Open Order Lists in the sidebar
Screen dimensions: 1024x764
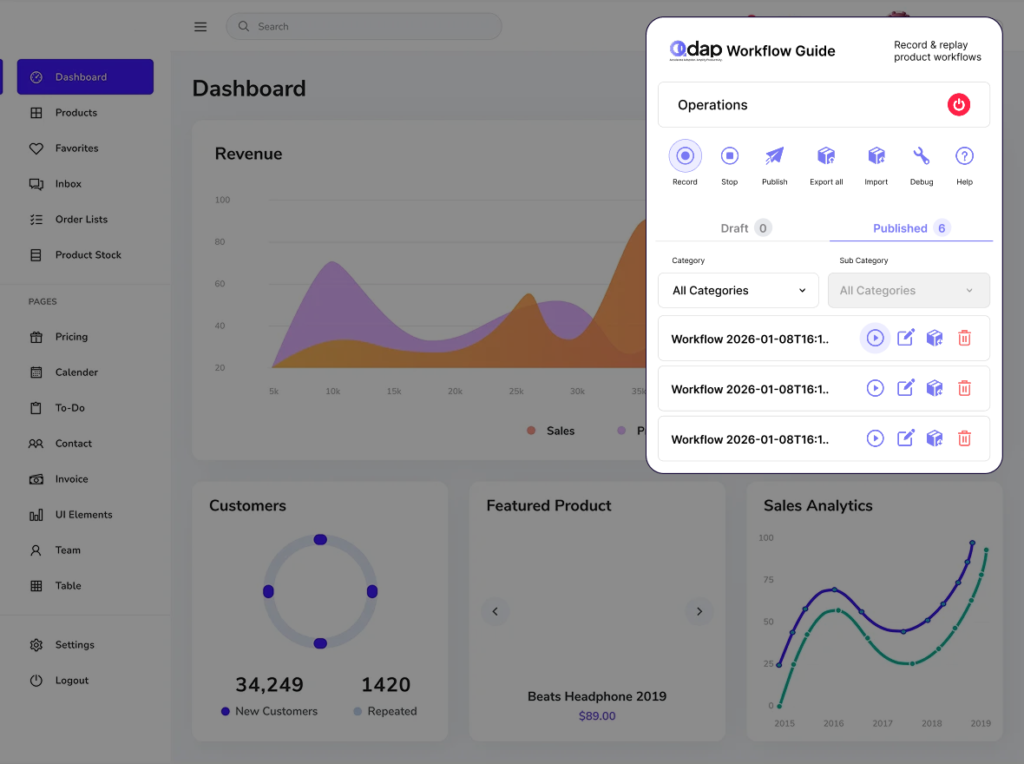point(81,219)
